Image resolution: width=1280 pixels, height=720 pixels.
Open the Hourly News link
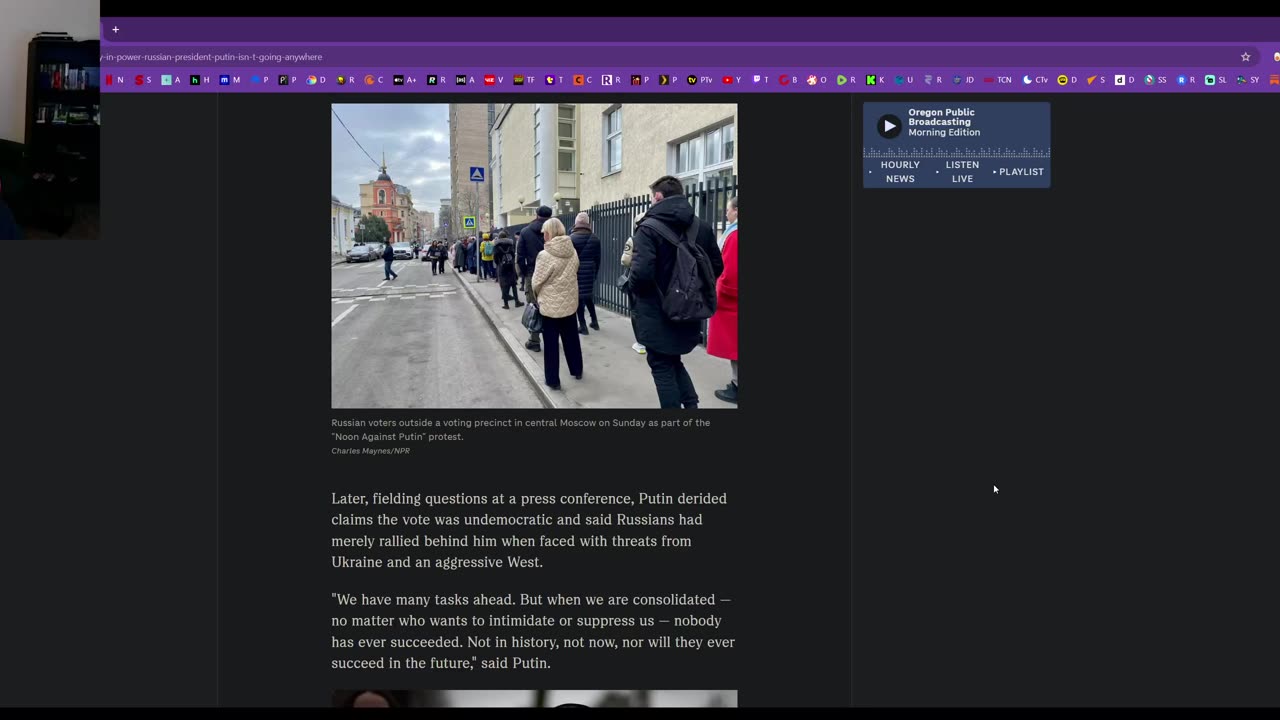900,172
